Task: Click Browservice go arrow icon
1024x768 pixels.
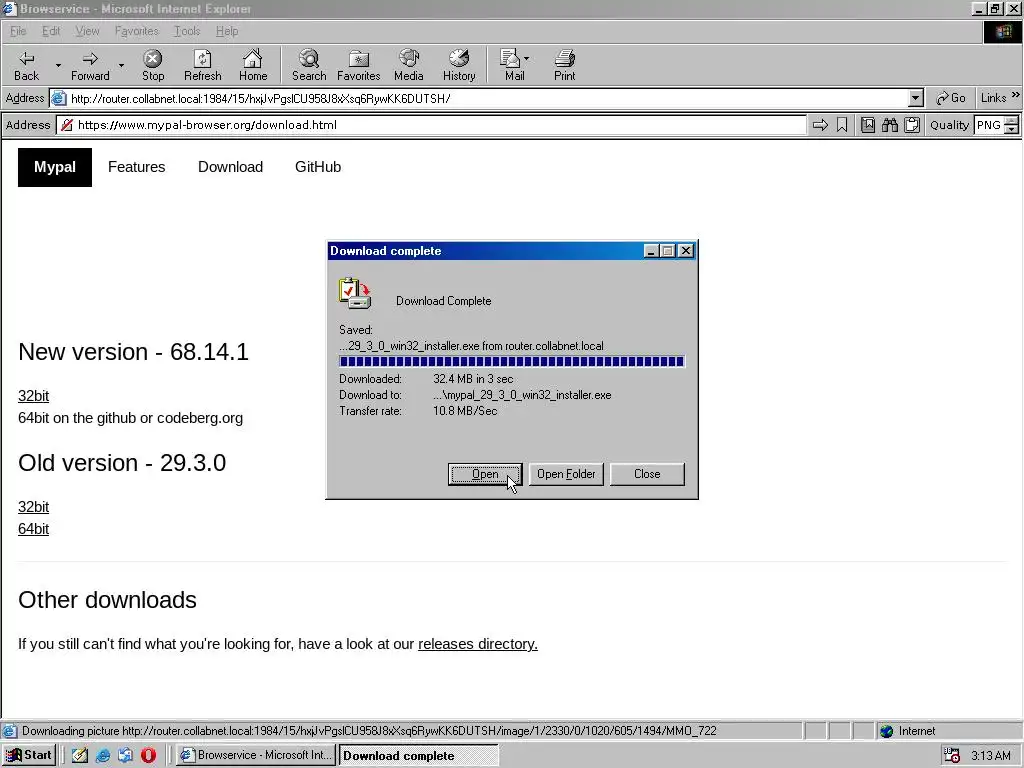Action: coord(820,125)
